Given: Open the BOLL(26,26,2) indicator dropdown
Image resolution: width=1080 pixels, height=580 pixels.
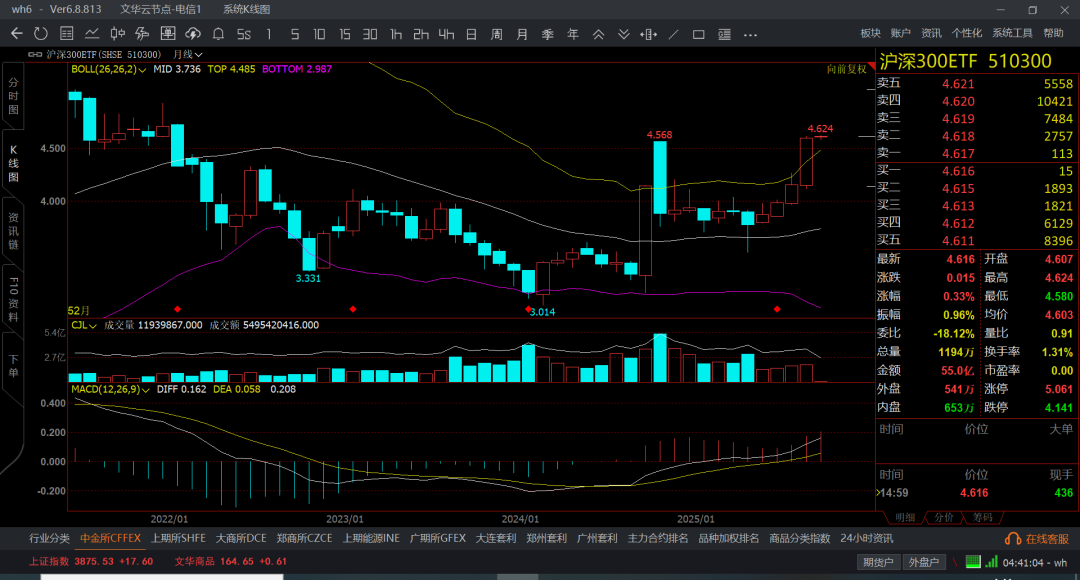Looking at the screenshot, I should tap(109, 70).
